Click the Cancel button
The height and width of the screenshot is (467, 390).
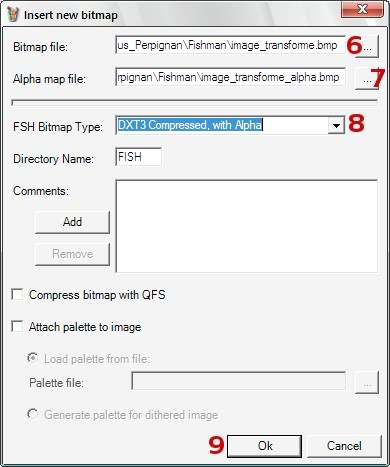tap(344, 446)
